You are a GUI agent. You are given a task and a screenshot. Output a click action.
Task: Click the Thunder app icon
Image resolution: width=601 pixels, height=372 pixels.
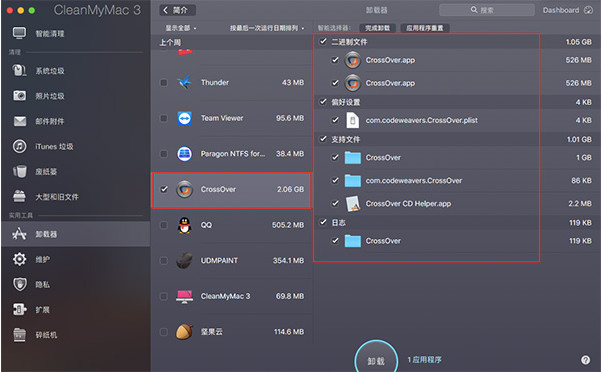[x=185, y=82]
